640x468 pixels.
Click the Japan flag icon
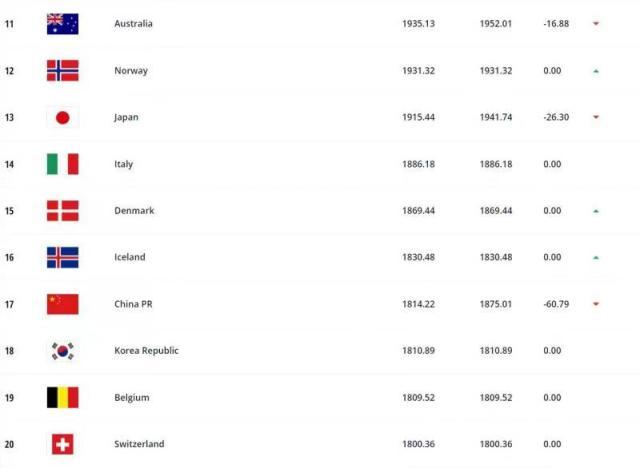[62, 117]
